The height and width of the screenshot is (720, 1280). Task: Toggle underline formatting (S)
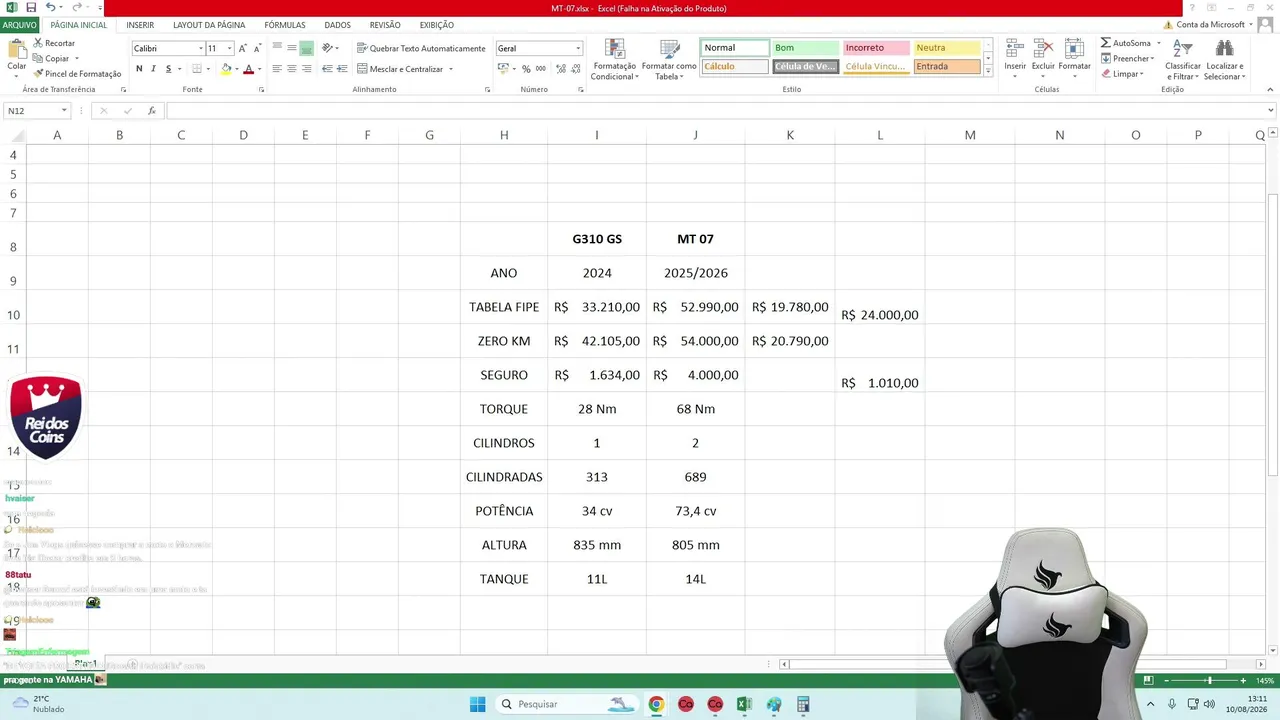coord(168,69)
